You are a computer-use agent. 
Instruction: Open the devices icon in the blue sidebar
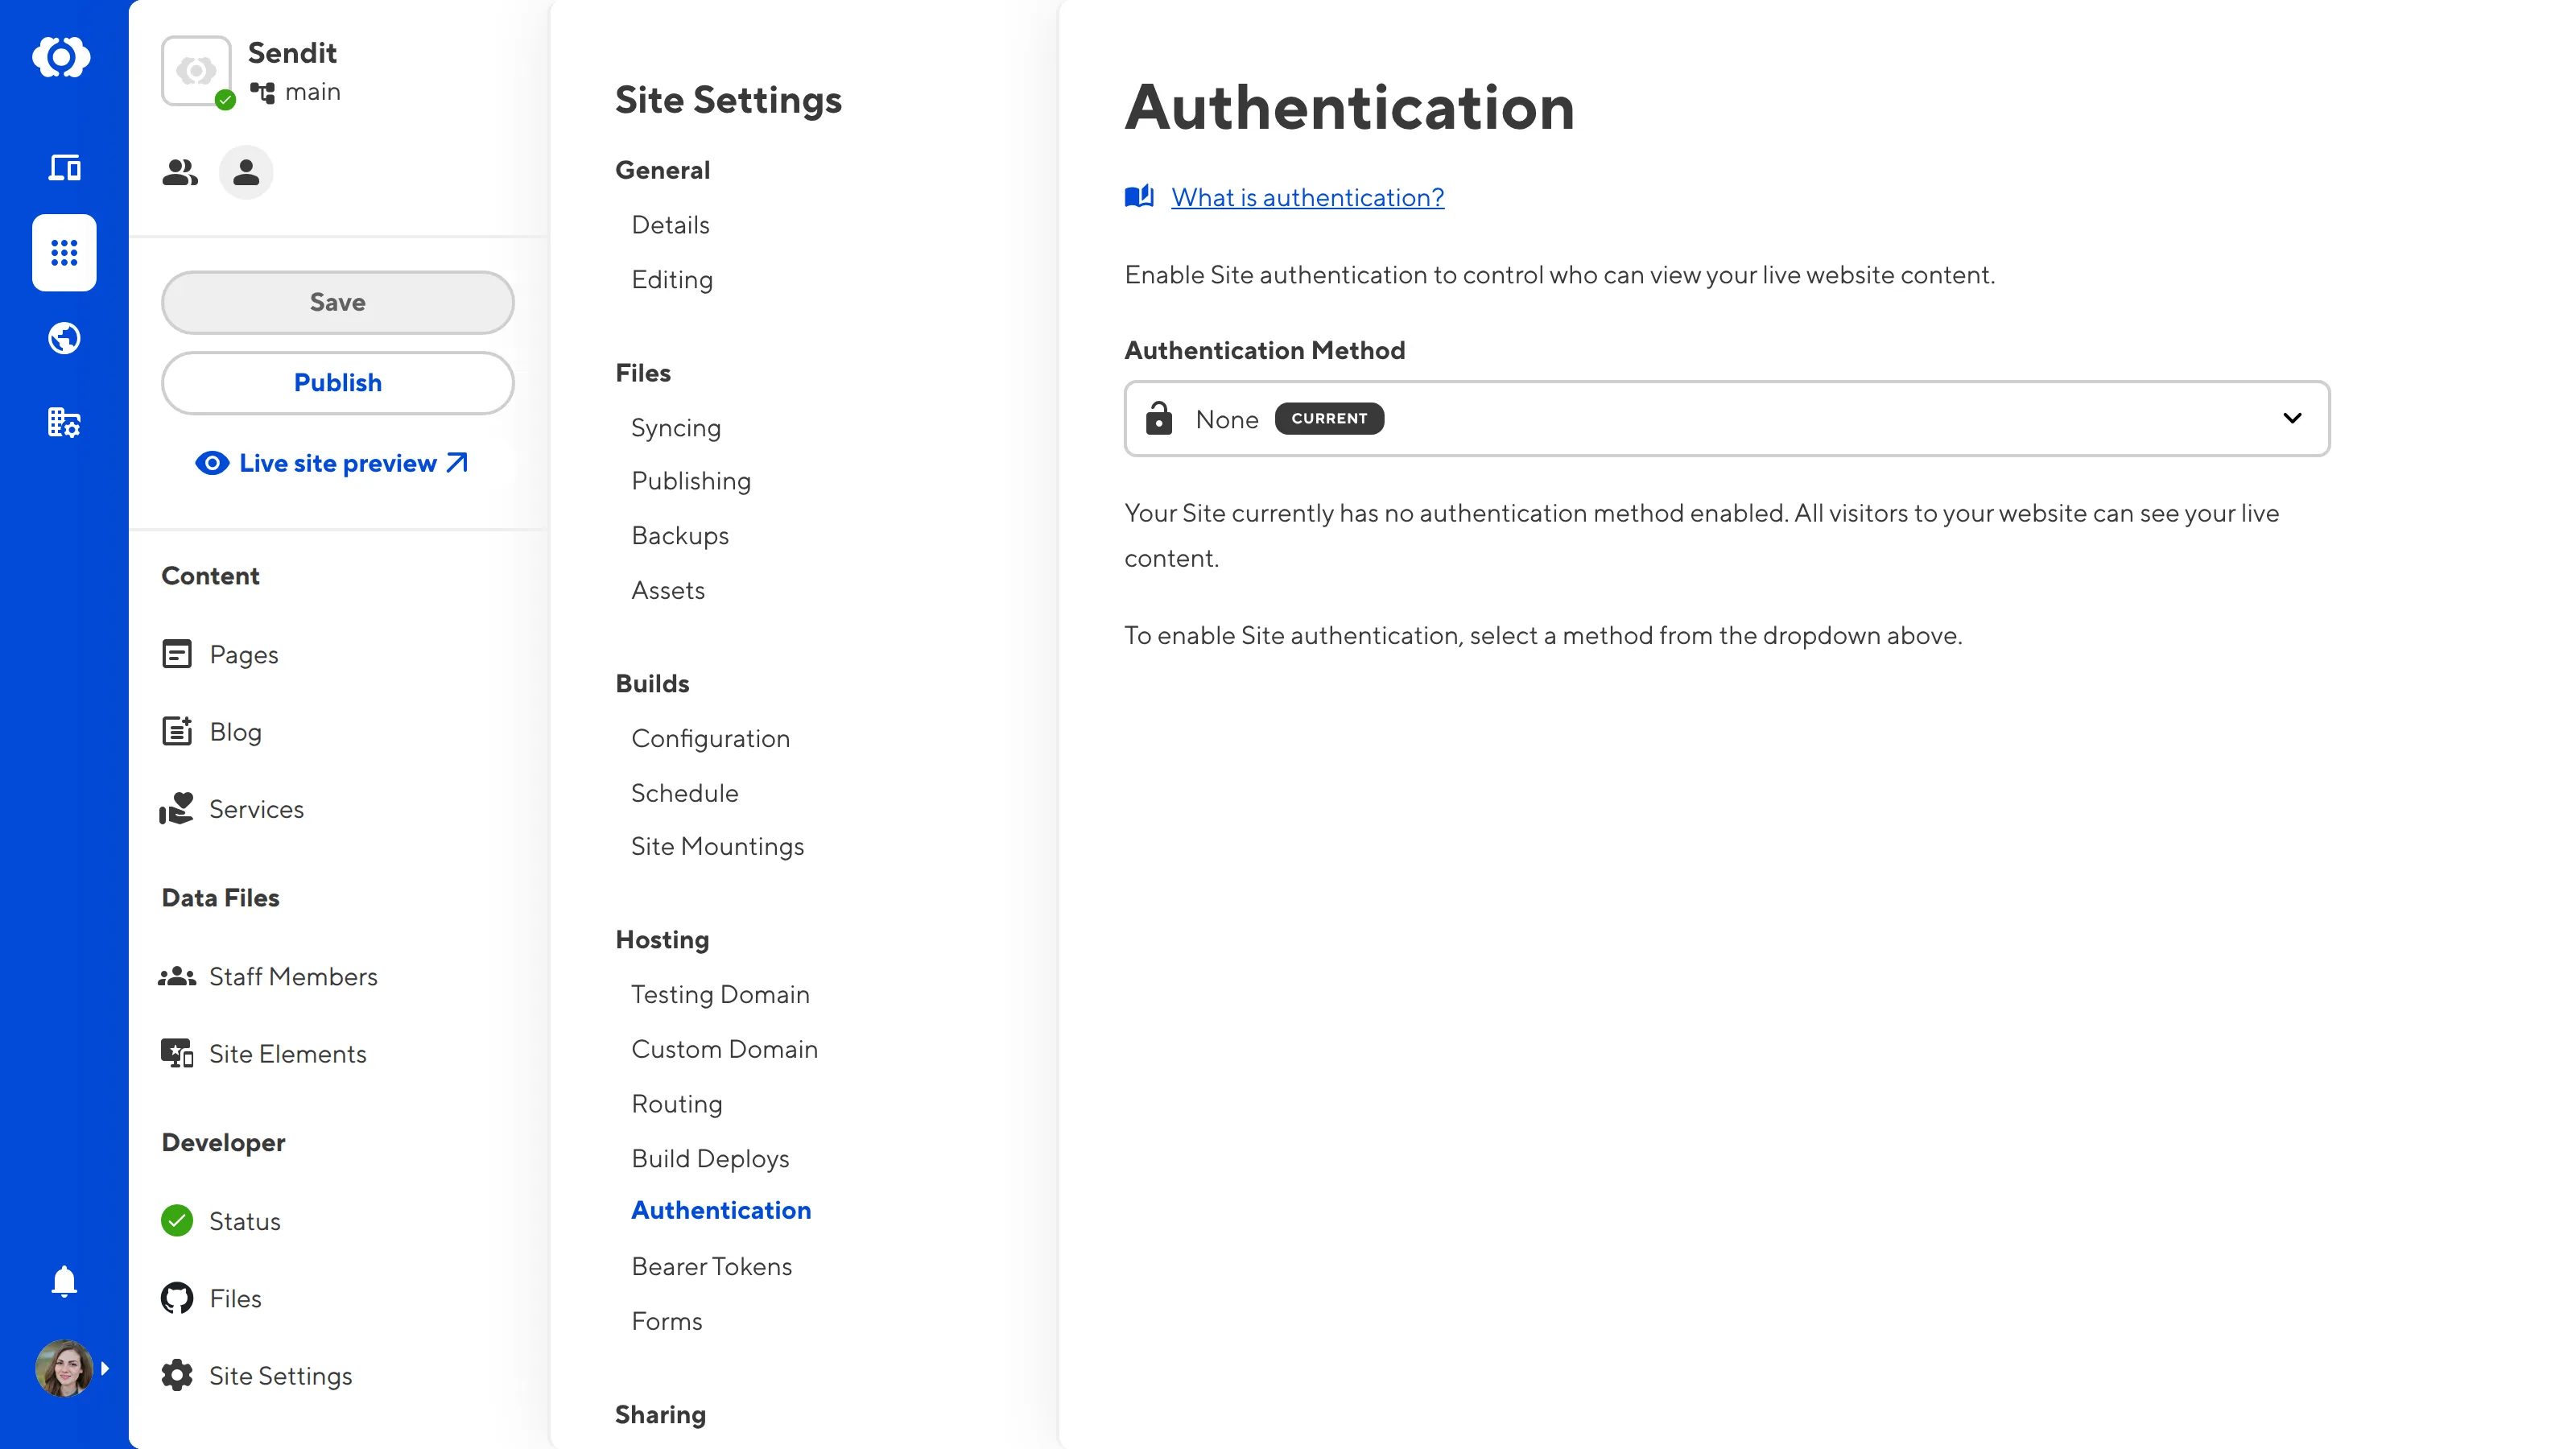coord(64,167)
